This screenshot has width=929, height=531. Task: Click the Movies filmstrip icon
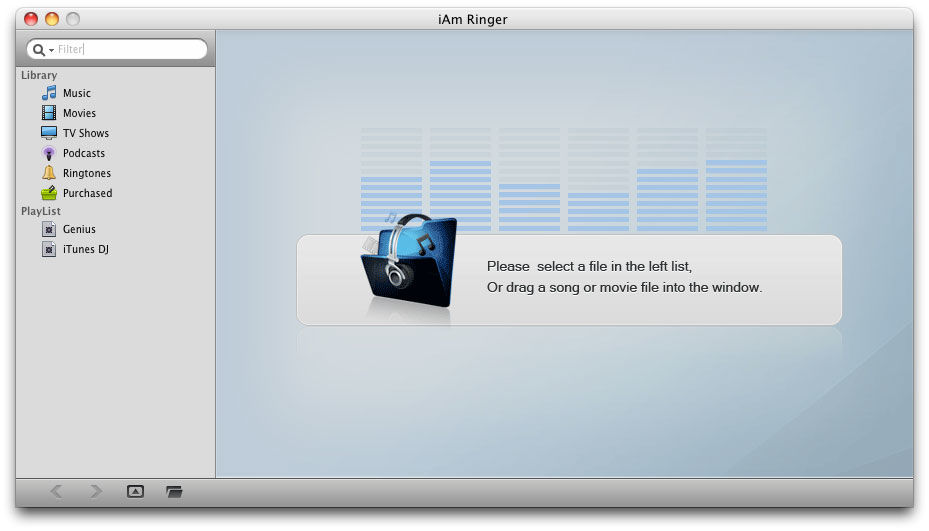tap(49, 113)
